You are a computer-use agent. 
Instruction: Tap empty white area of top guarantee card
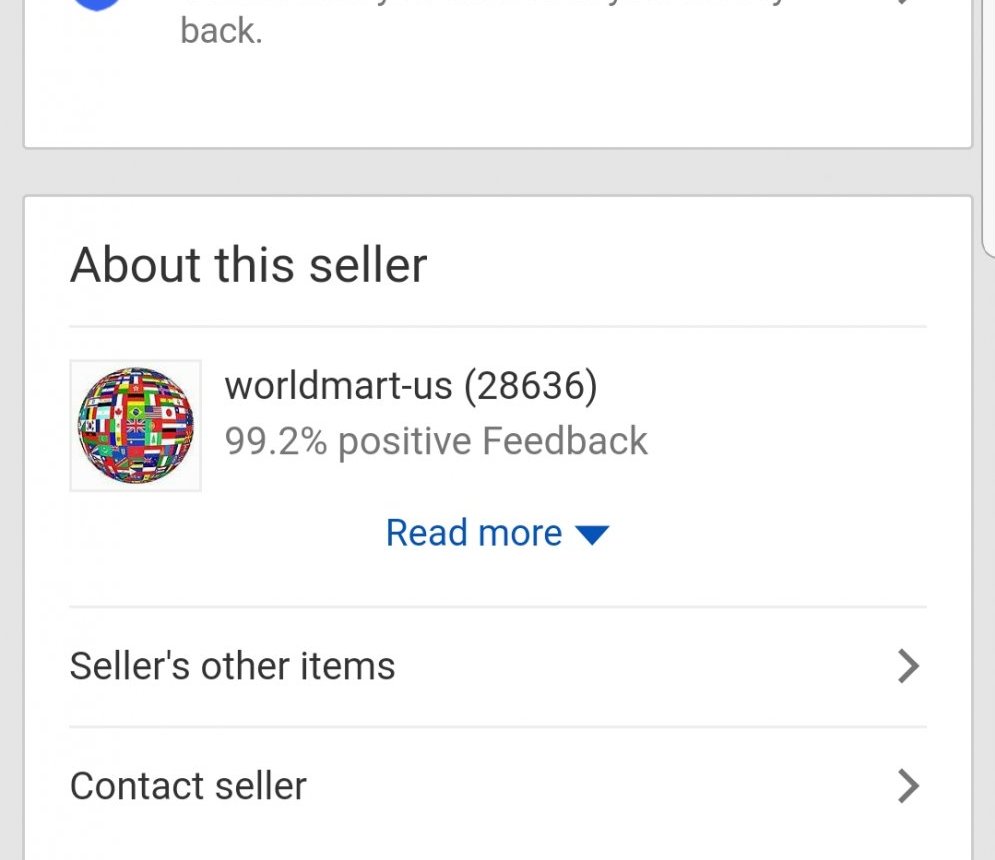500,100
